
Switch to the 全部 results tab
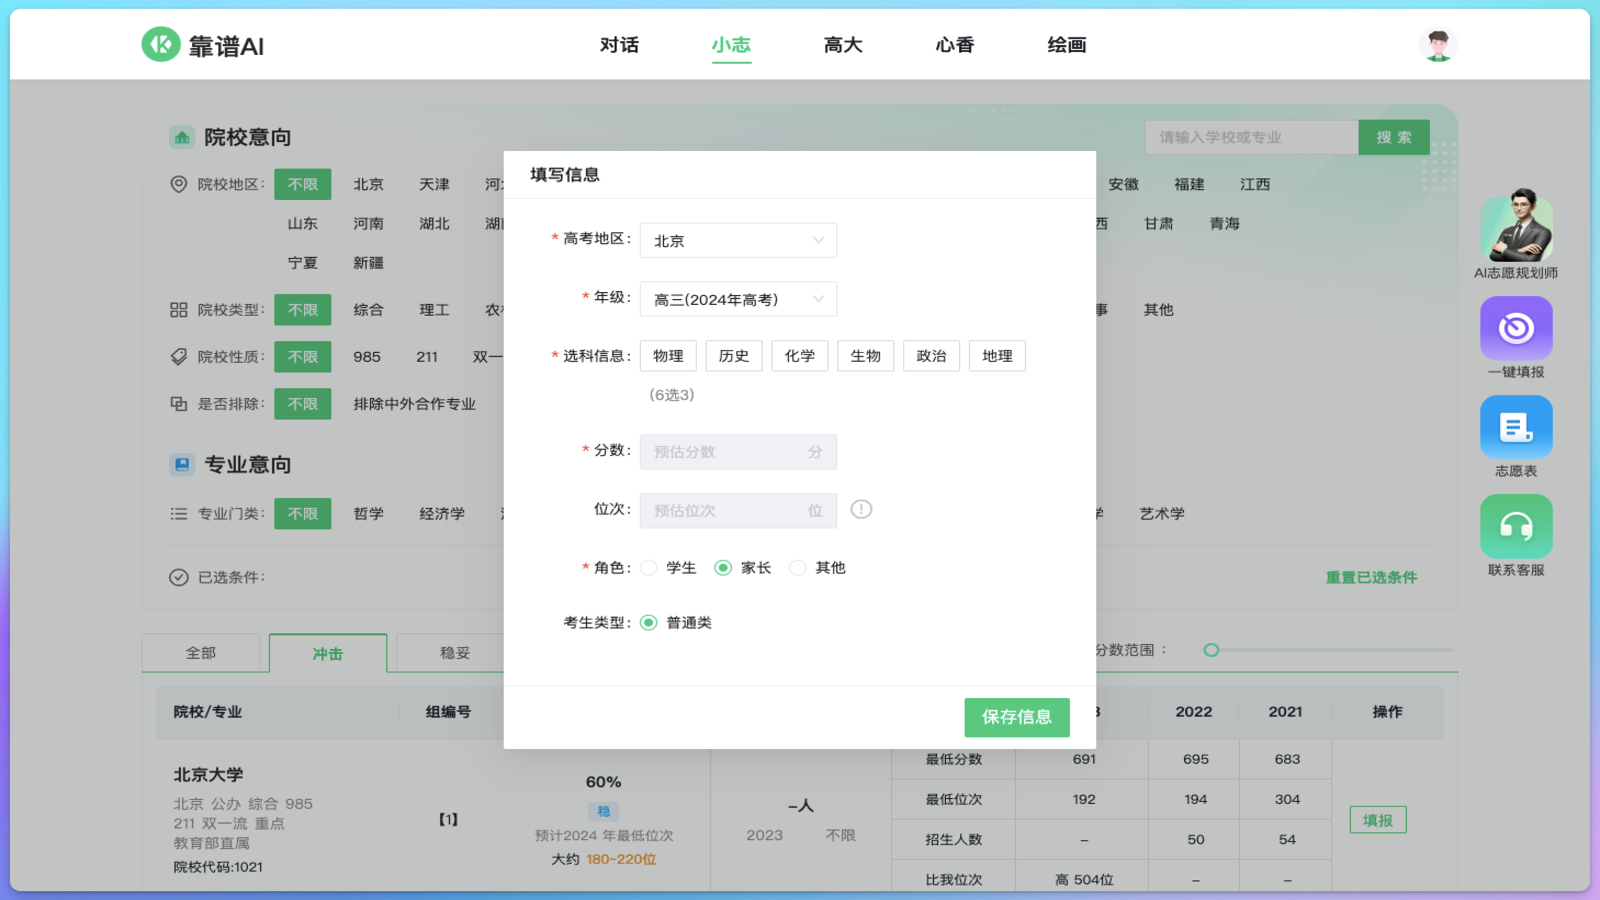[x=202, y=652]
